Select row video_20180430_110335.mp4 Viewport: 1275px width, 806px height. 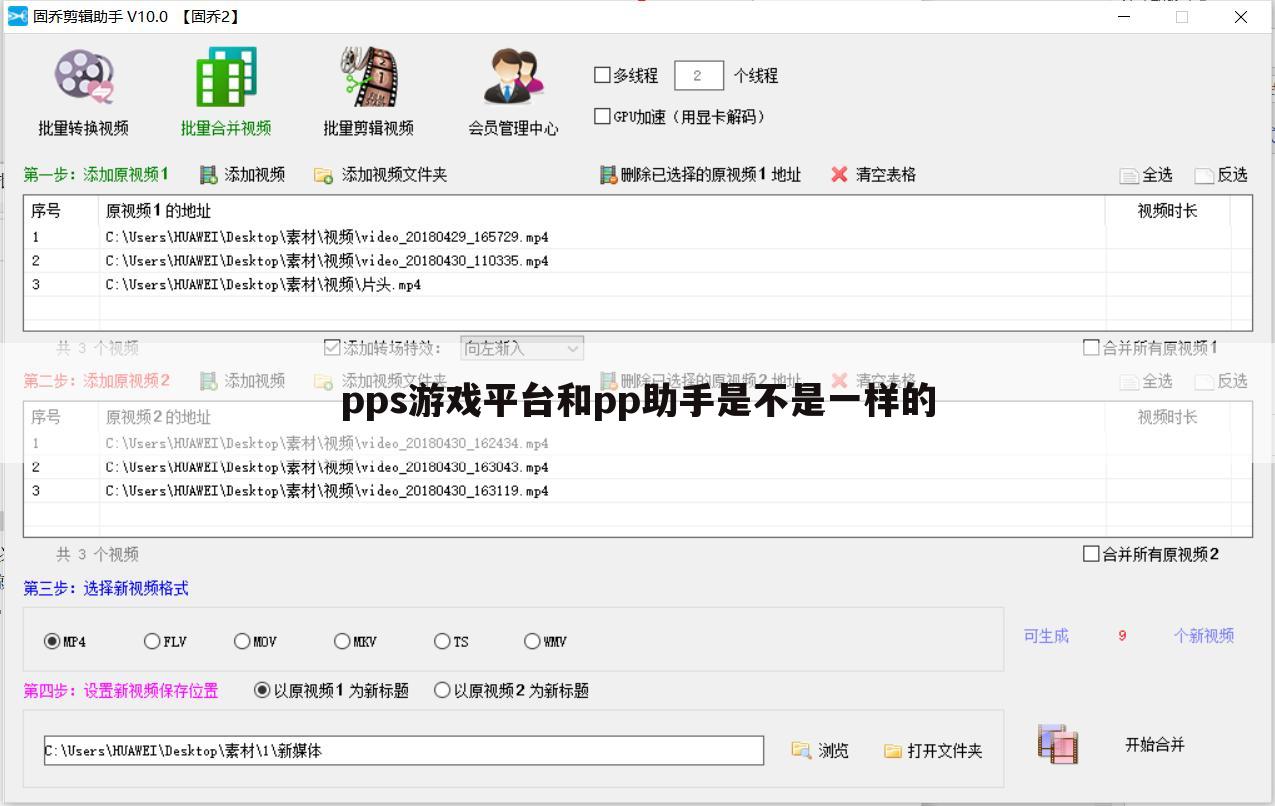tap(637, 261)
